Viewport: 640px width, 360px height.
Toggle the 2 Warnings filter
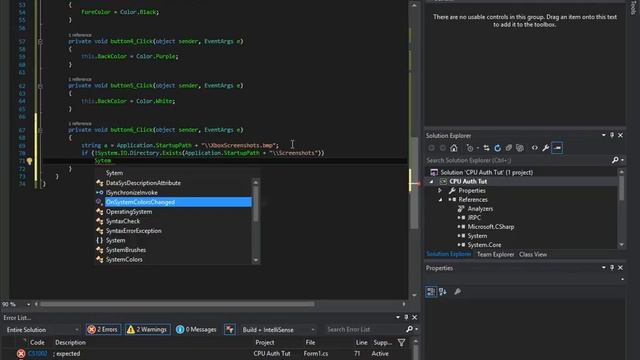tap(147, 329)
